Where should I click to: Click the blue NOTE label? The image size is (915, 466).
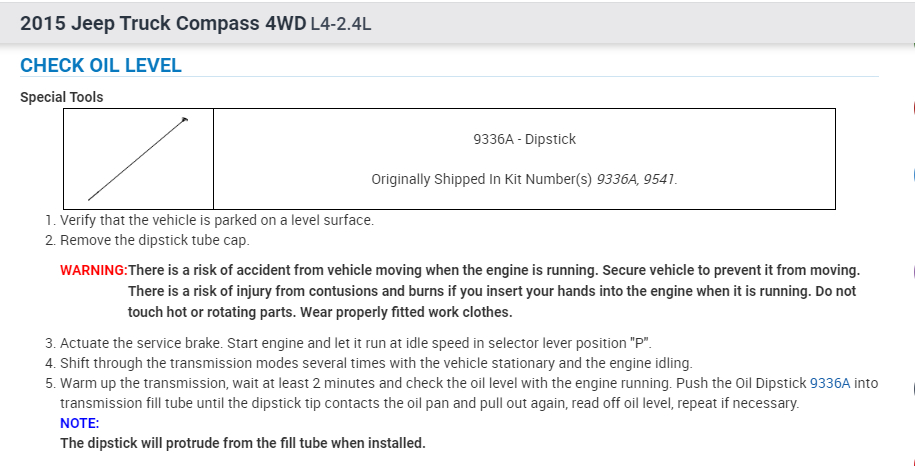pyautogui.click(x=79, y=423)
